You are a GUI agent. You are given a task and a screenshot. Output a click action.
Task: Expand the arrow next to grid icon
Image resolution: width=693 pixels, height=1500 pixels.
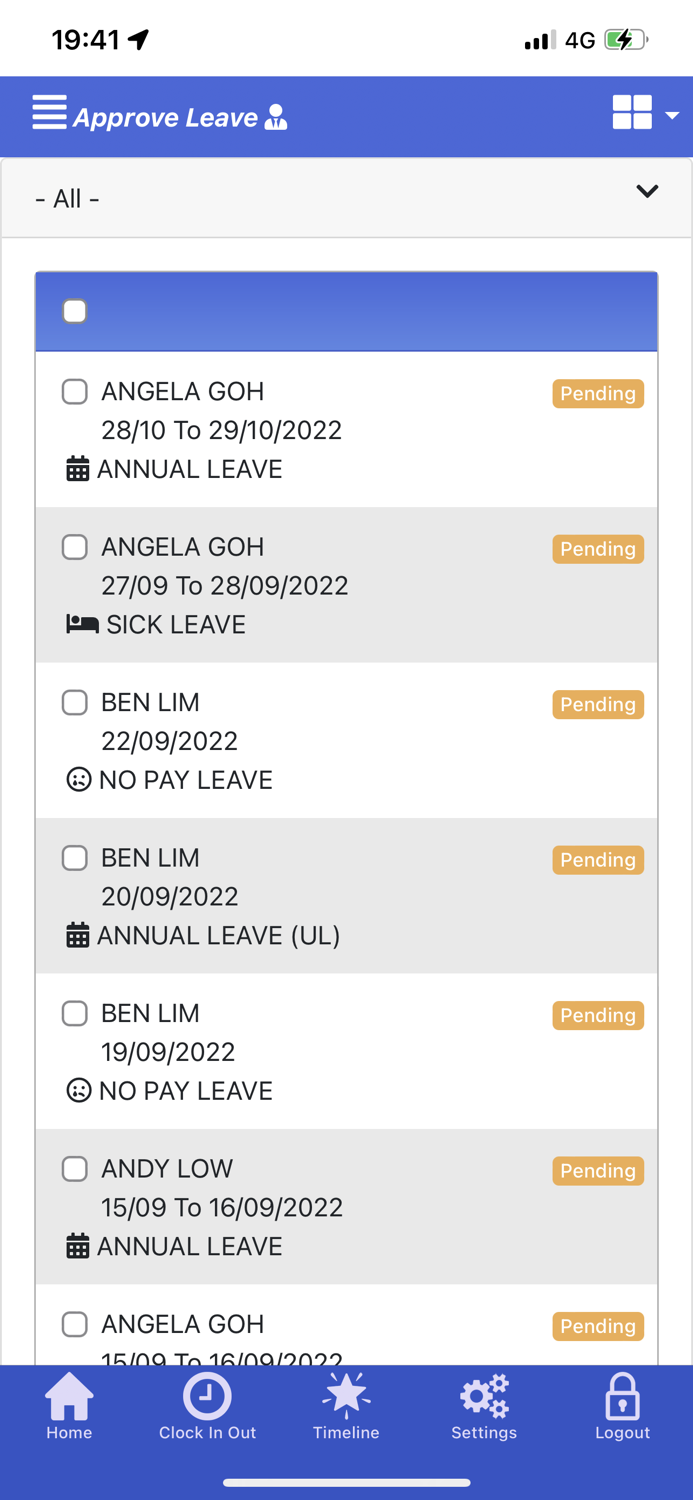(x=672, y=116)
